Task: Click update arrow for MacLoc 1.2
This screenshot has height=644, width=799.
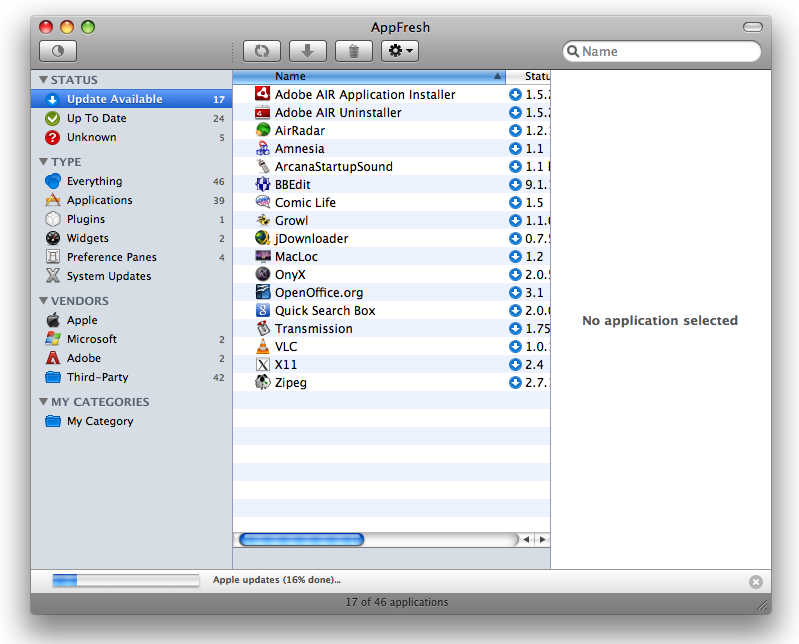Action: (515, 256)
